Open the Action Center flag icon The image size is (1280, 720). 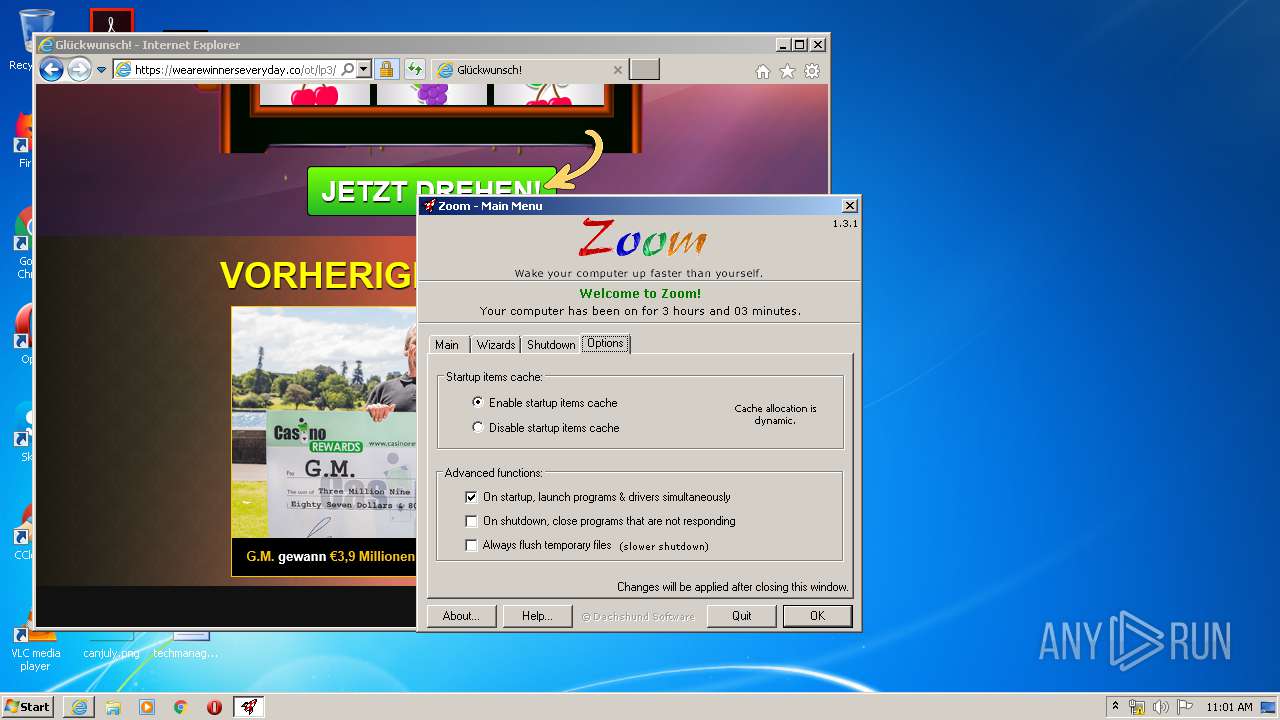pos(1185,707)
